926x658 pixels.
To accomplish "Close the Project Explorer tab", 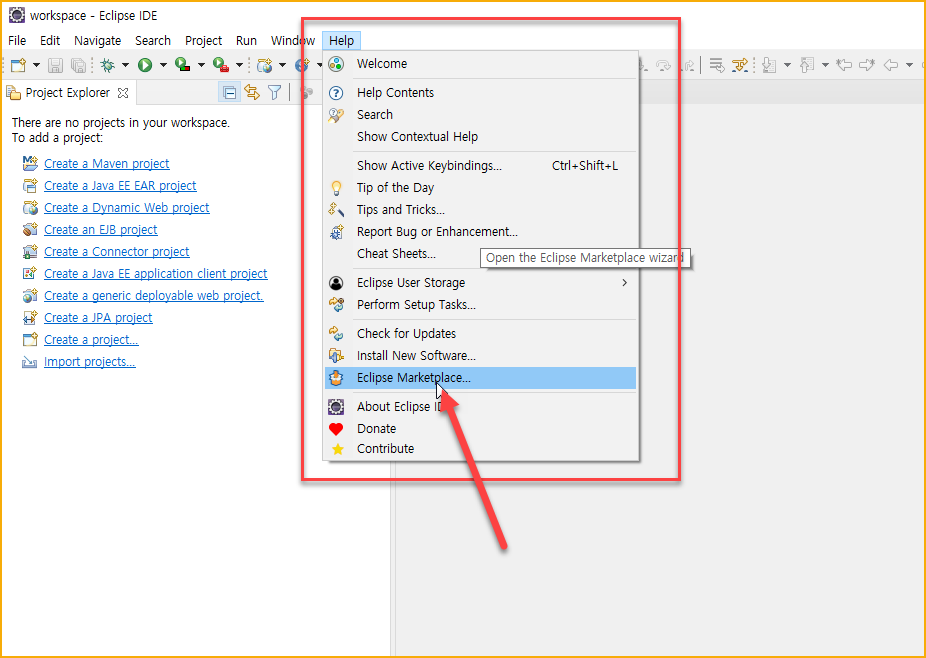I will [x=123, y=93].
